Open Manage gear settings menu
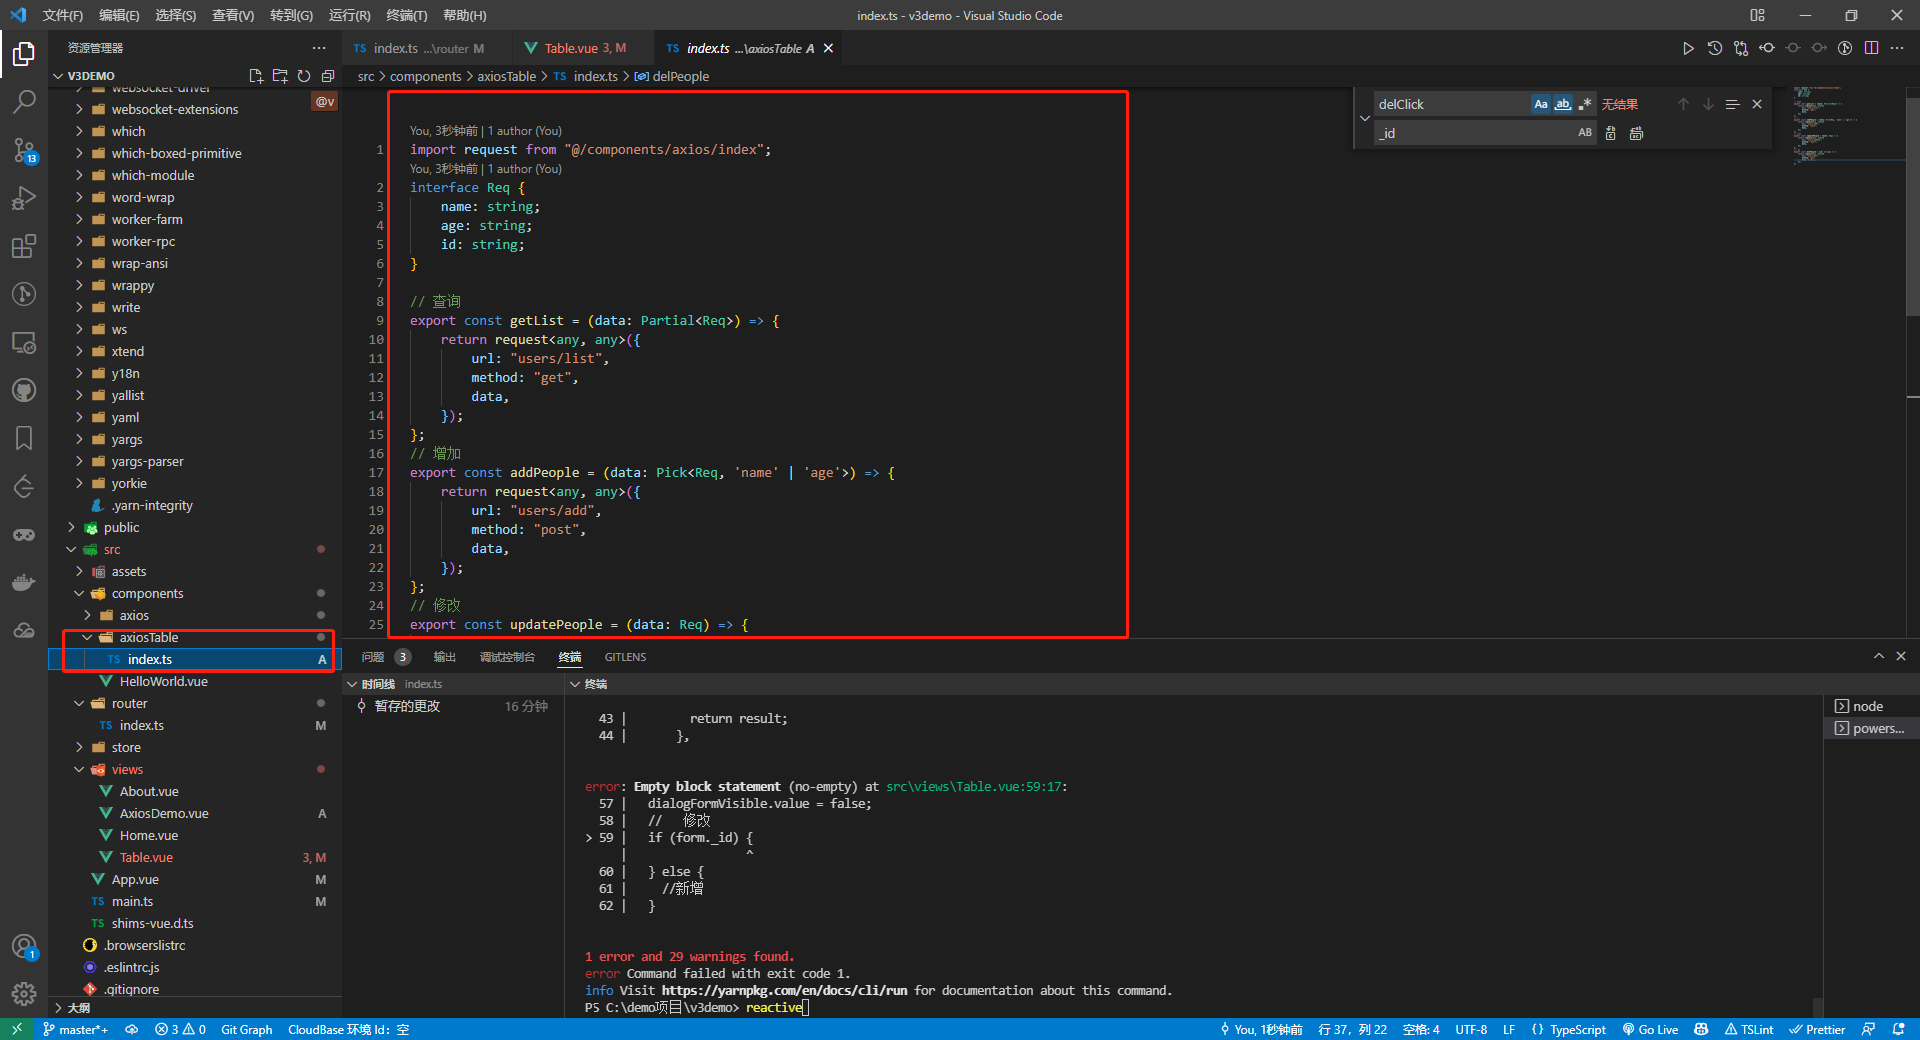The image size is (1920, 1040). click(24, 994)
